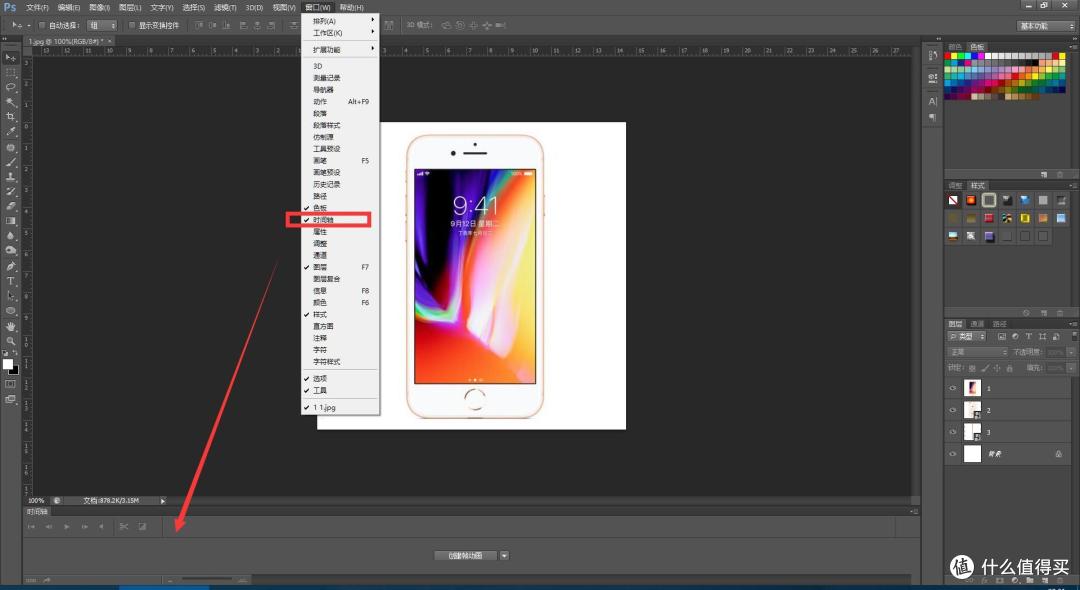The image size is (1080, 590).
Task: Open the 滤镜(T) menu
Action: [x=225, y=8]
